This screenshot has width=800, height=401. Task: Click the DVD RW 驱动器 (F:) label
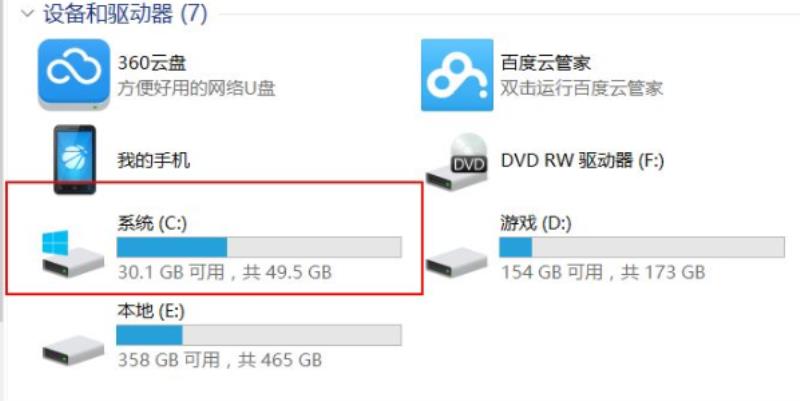point(583,161)
